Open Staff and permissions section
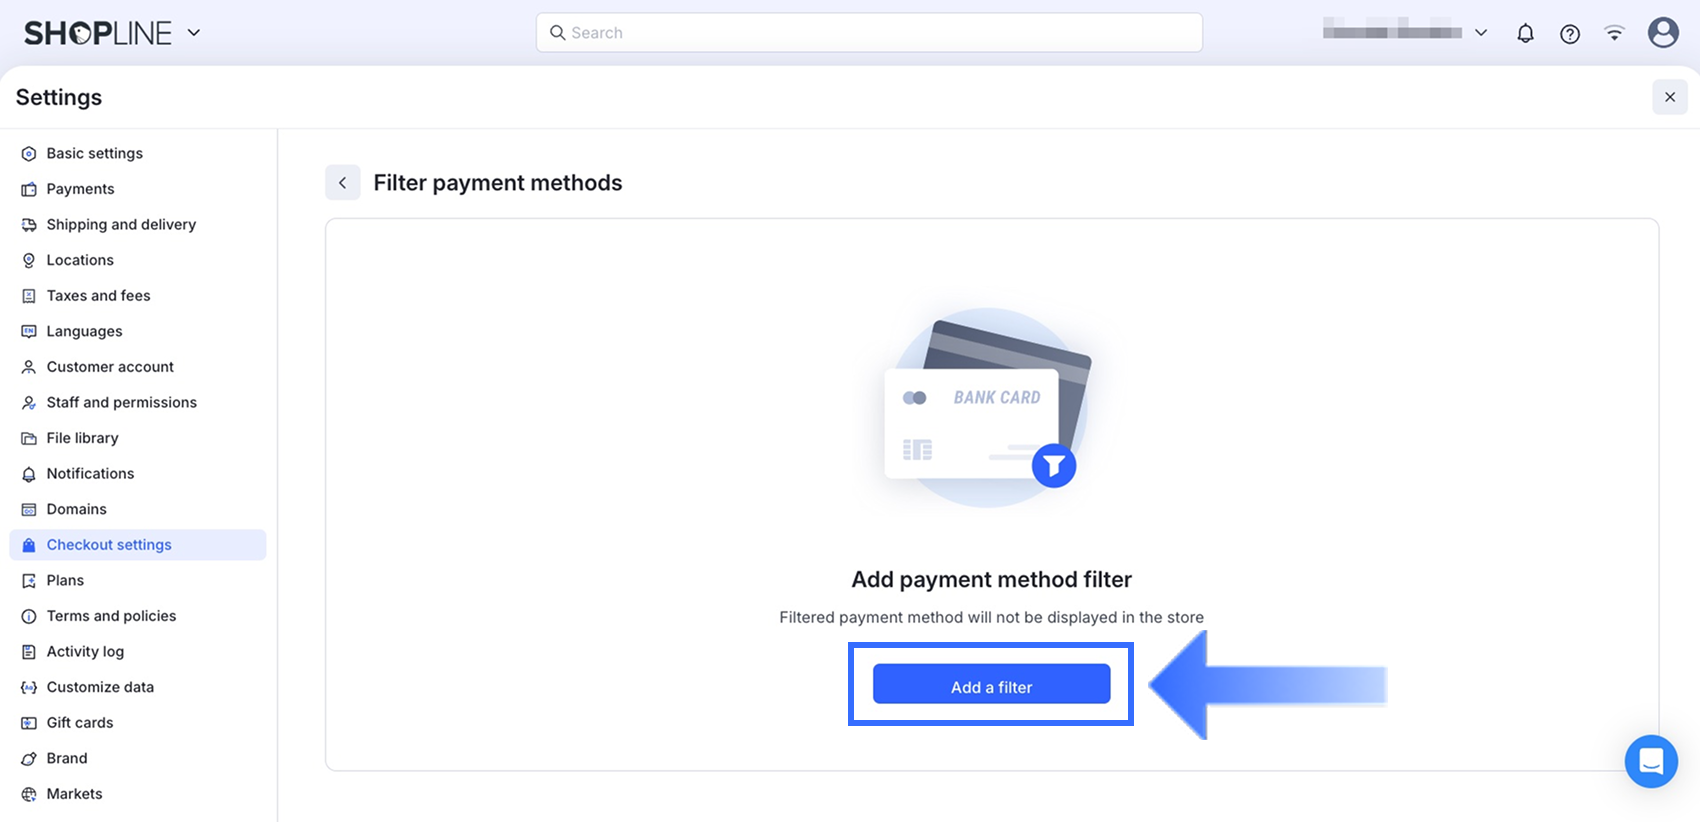Image resolution: width=1700 pixels, height=822 pixels. coord(121,402)
